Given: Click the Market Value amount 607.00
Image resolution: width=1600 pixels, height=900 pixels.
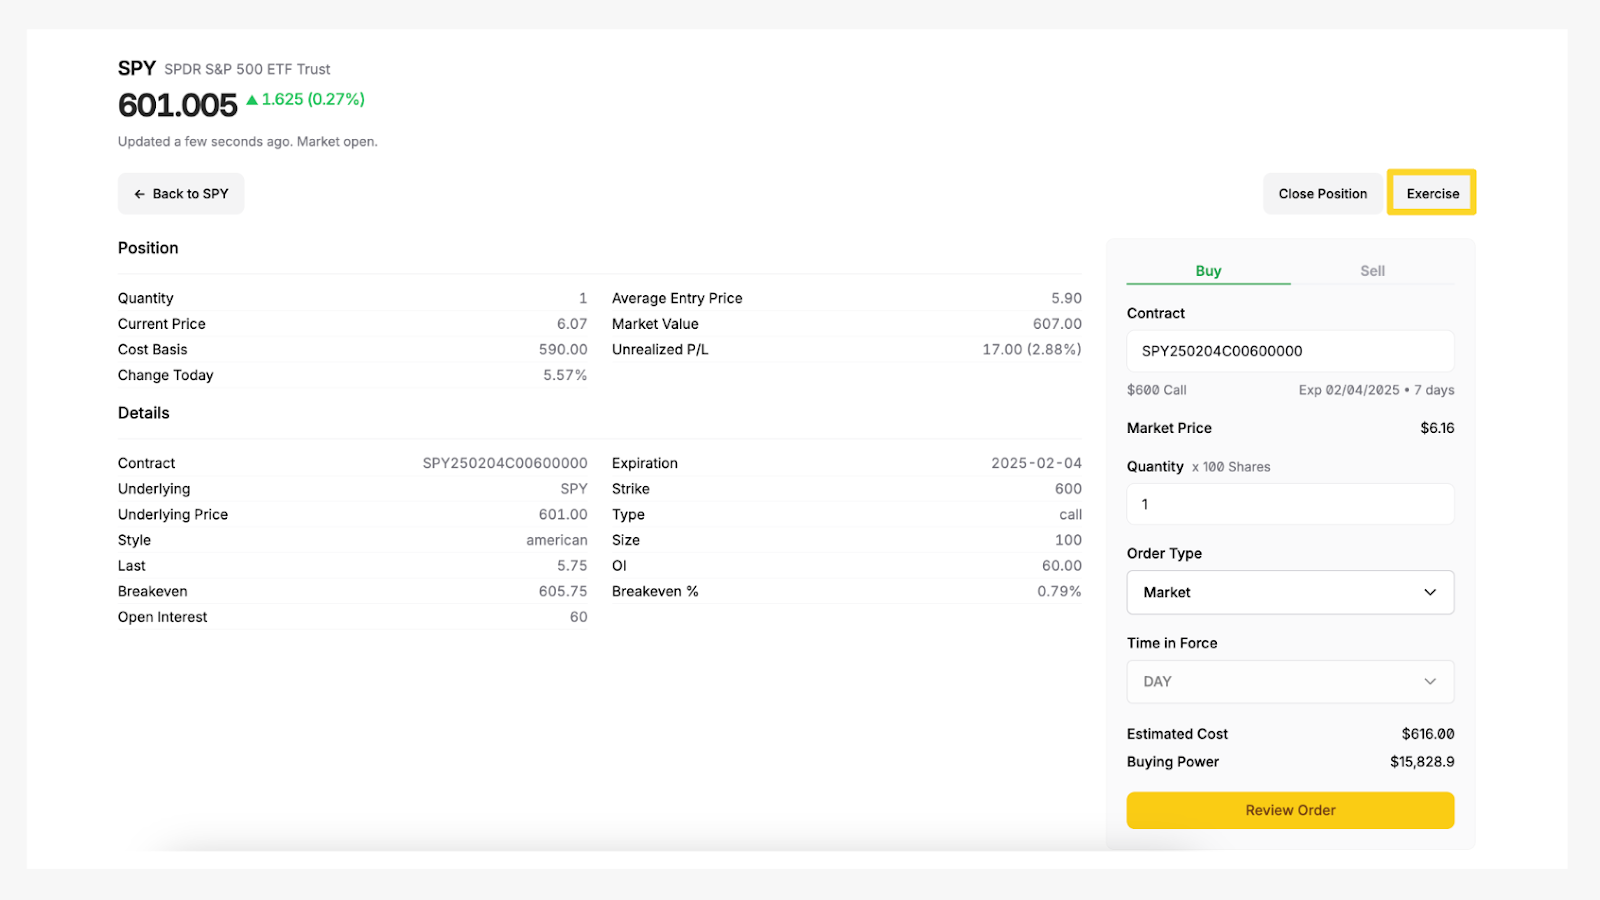Looking at the screenshot, I should pos(1057,324).
